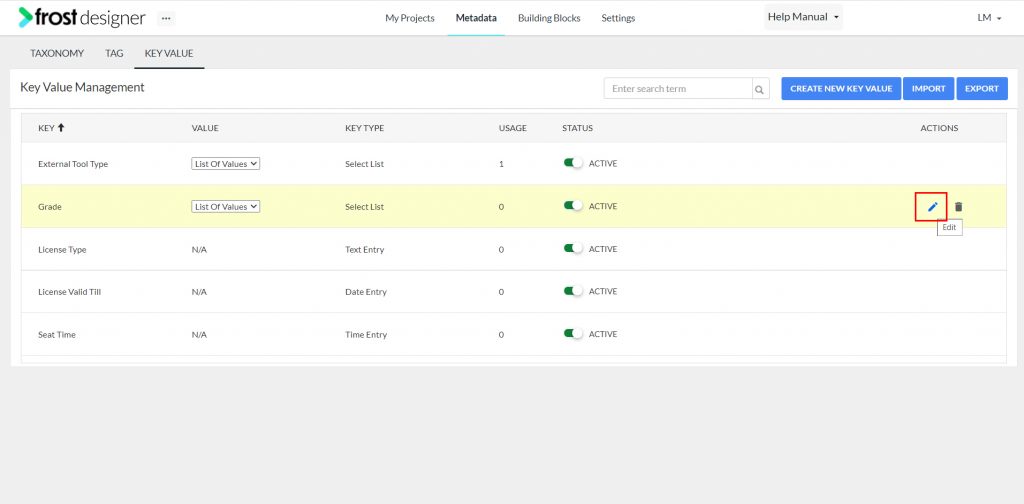
Task: Open List Of Values dropdown for External Tool Type
Action: (x=225, y=164)
